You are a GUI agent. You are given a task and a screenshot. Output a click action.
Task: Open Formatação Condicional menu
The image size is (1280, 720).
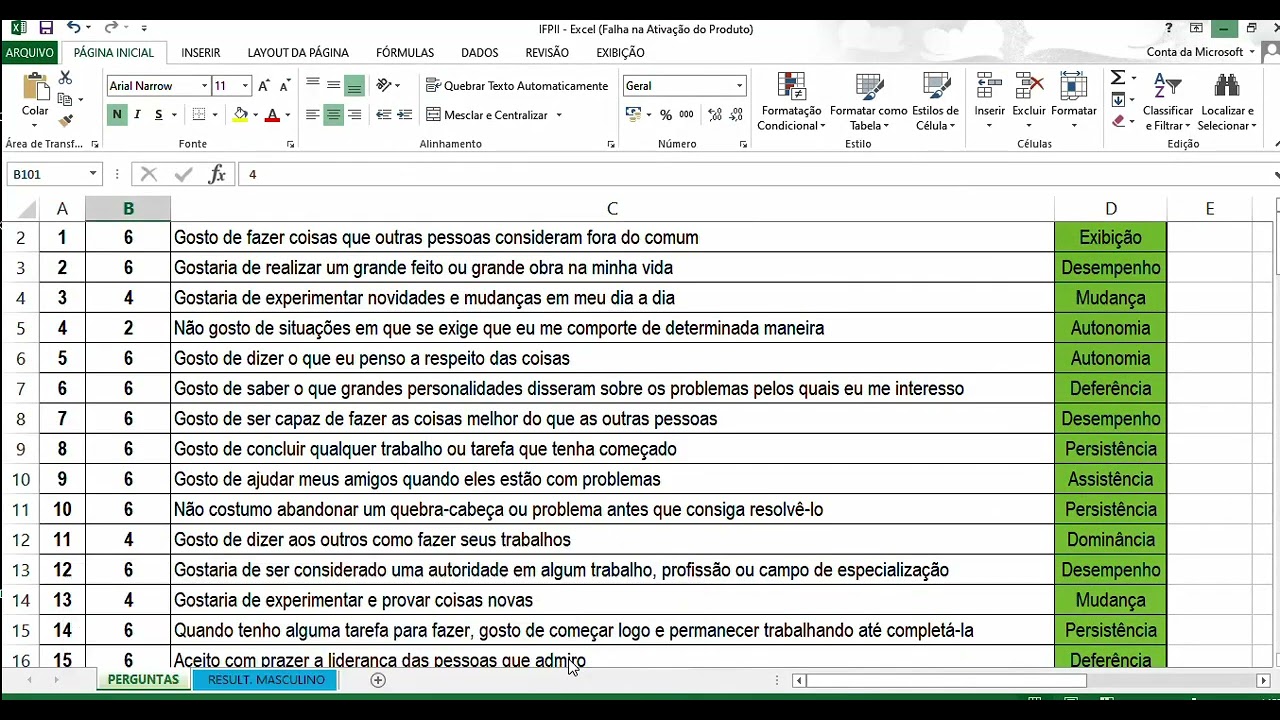click(791, 101)
